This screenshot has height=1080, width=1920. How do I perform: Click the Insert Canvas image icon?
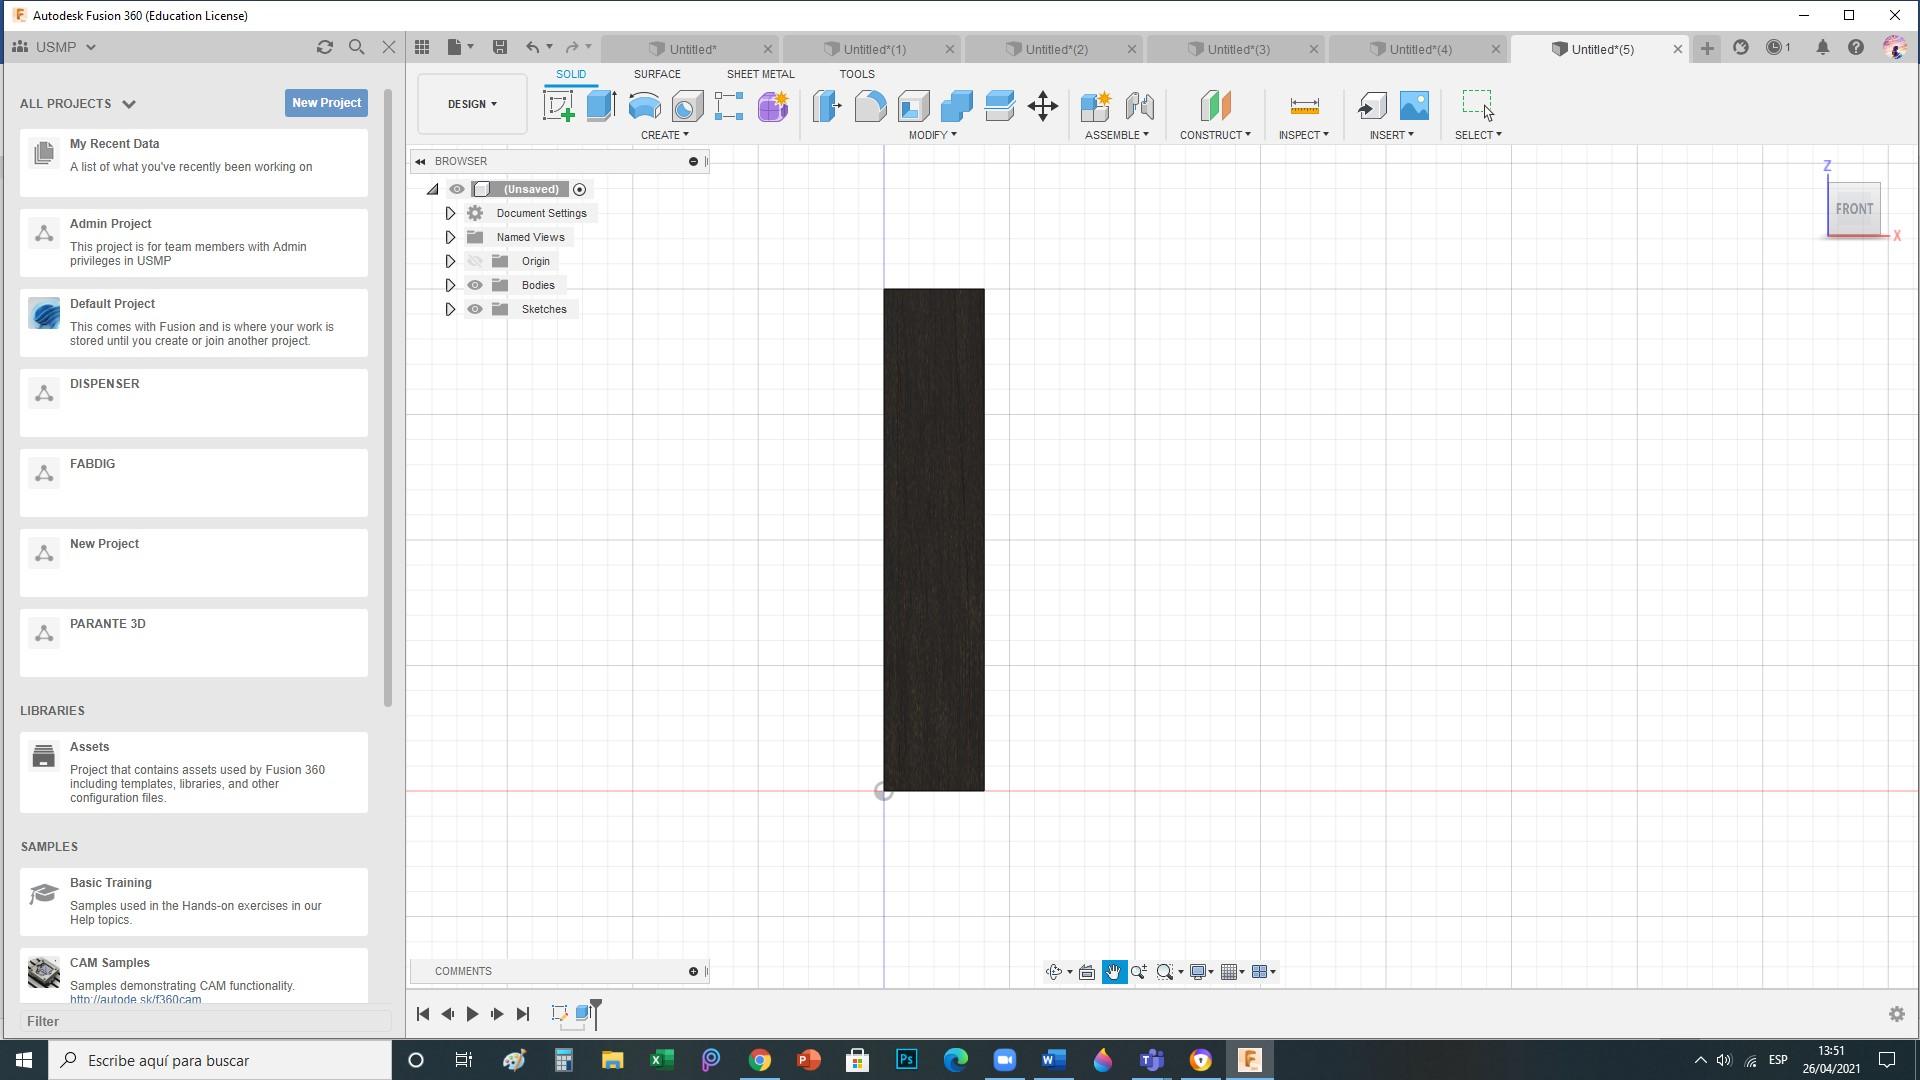(x=1414, y=106)
